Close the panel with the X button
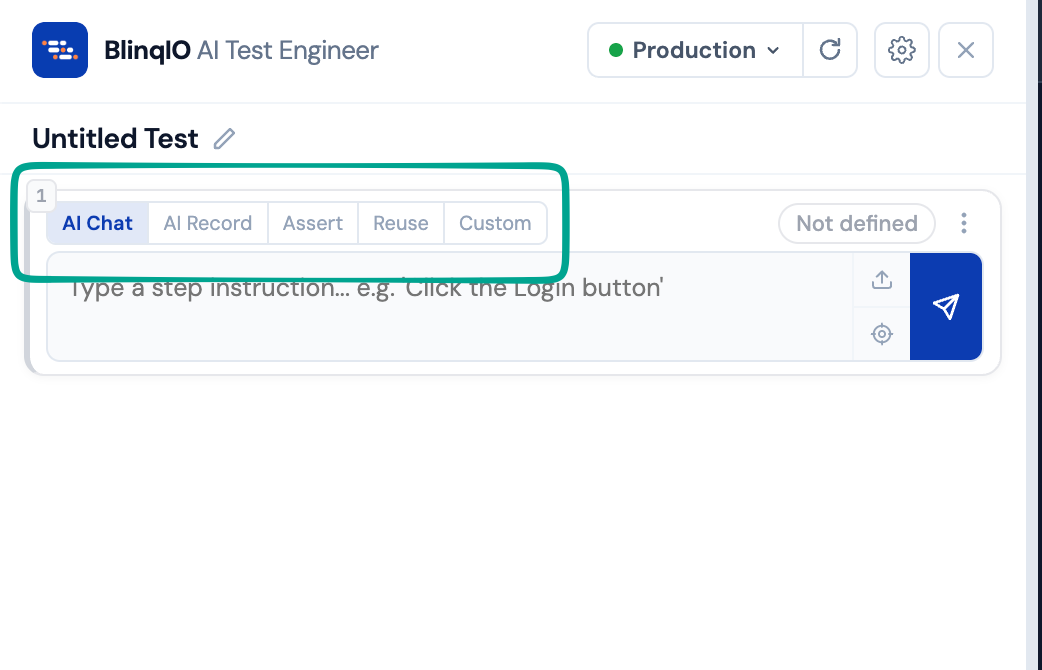This screenshot has width=1042, height=670. coord(965,49)
